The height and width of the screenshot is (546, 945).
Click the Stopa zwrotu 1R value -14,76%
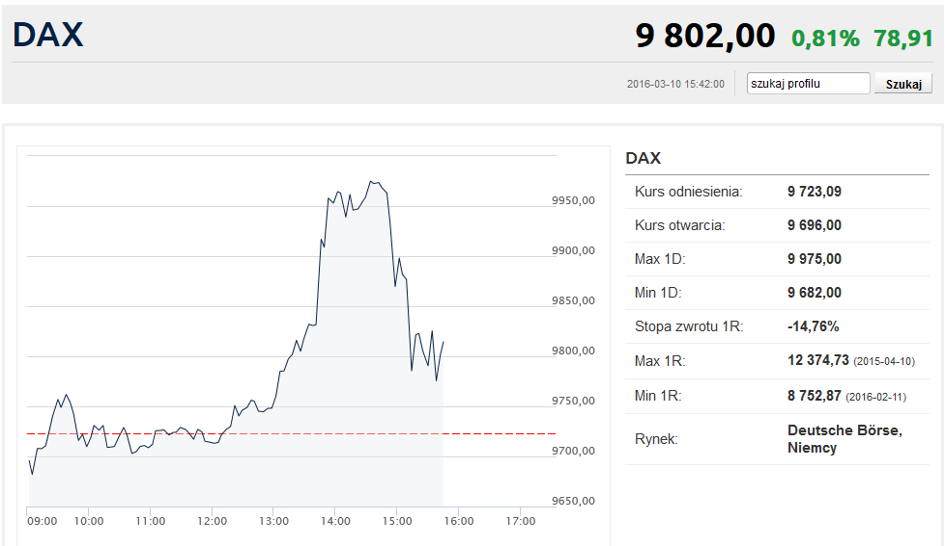pos(813,327)
